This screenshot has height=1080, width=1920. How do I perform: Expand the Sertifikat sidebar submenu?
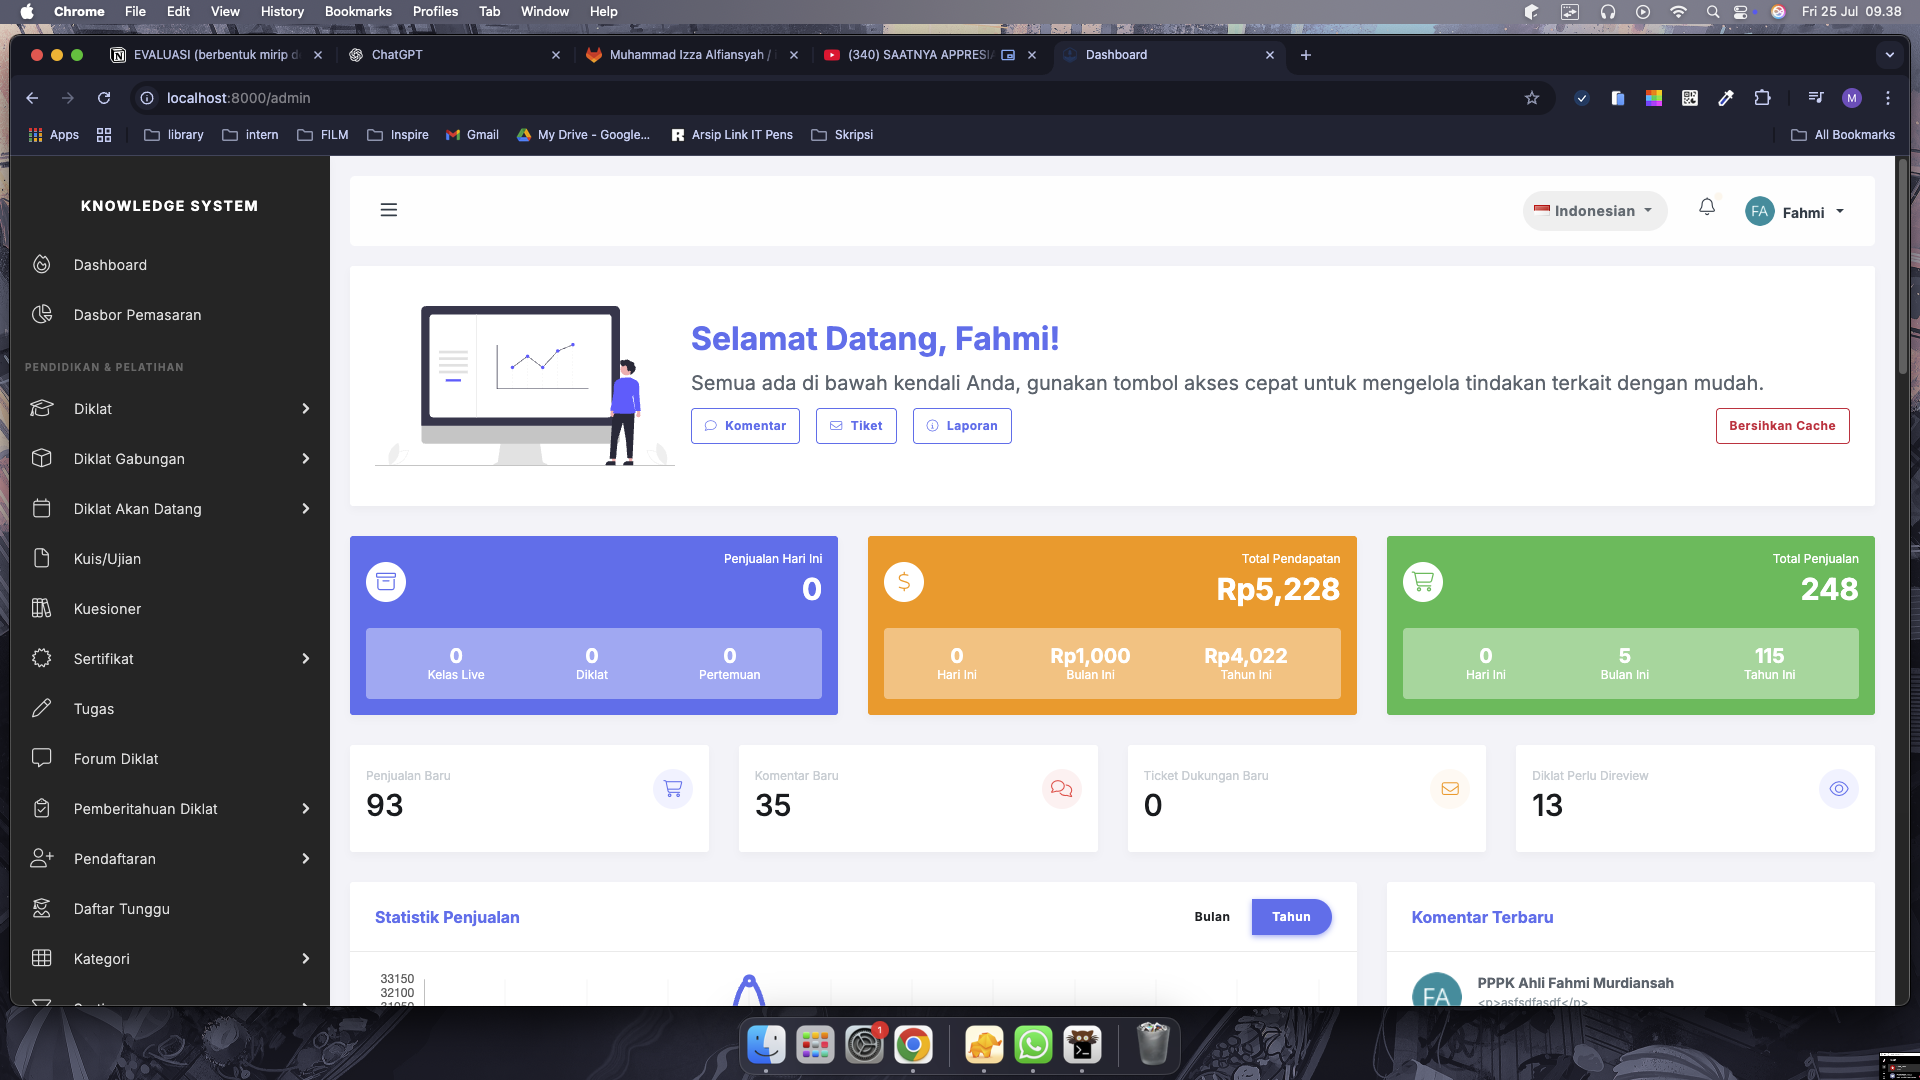(305, 659)
